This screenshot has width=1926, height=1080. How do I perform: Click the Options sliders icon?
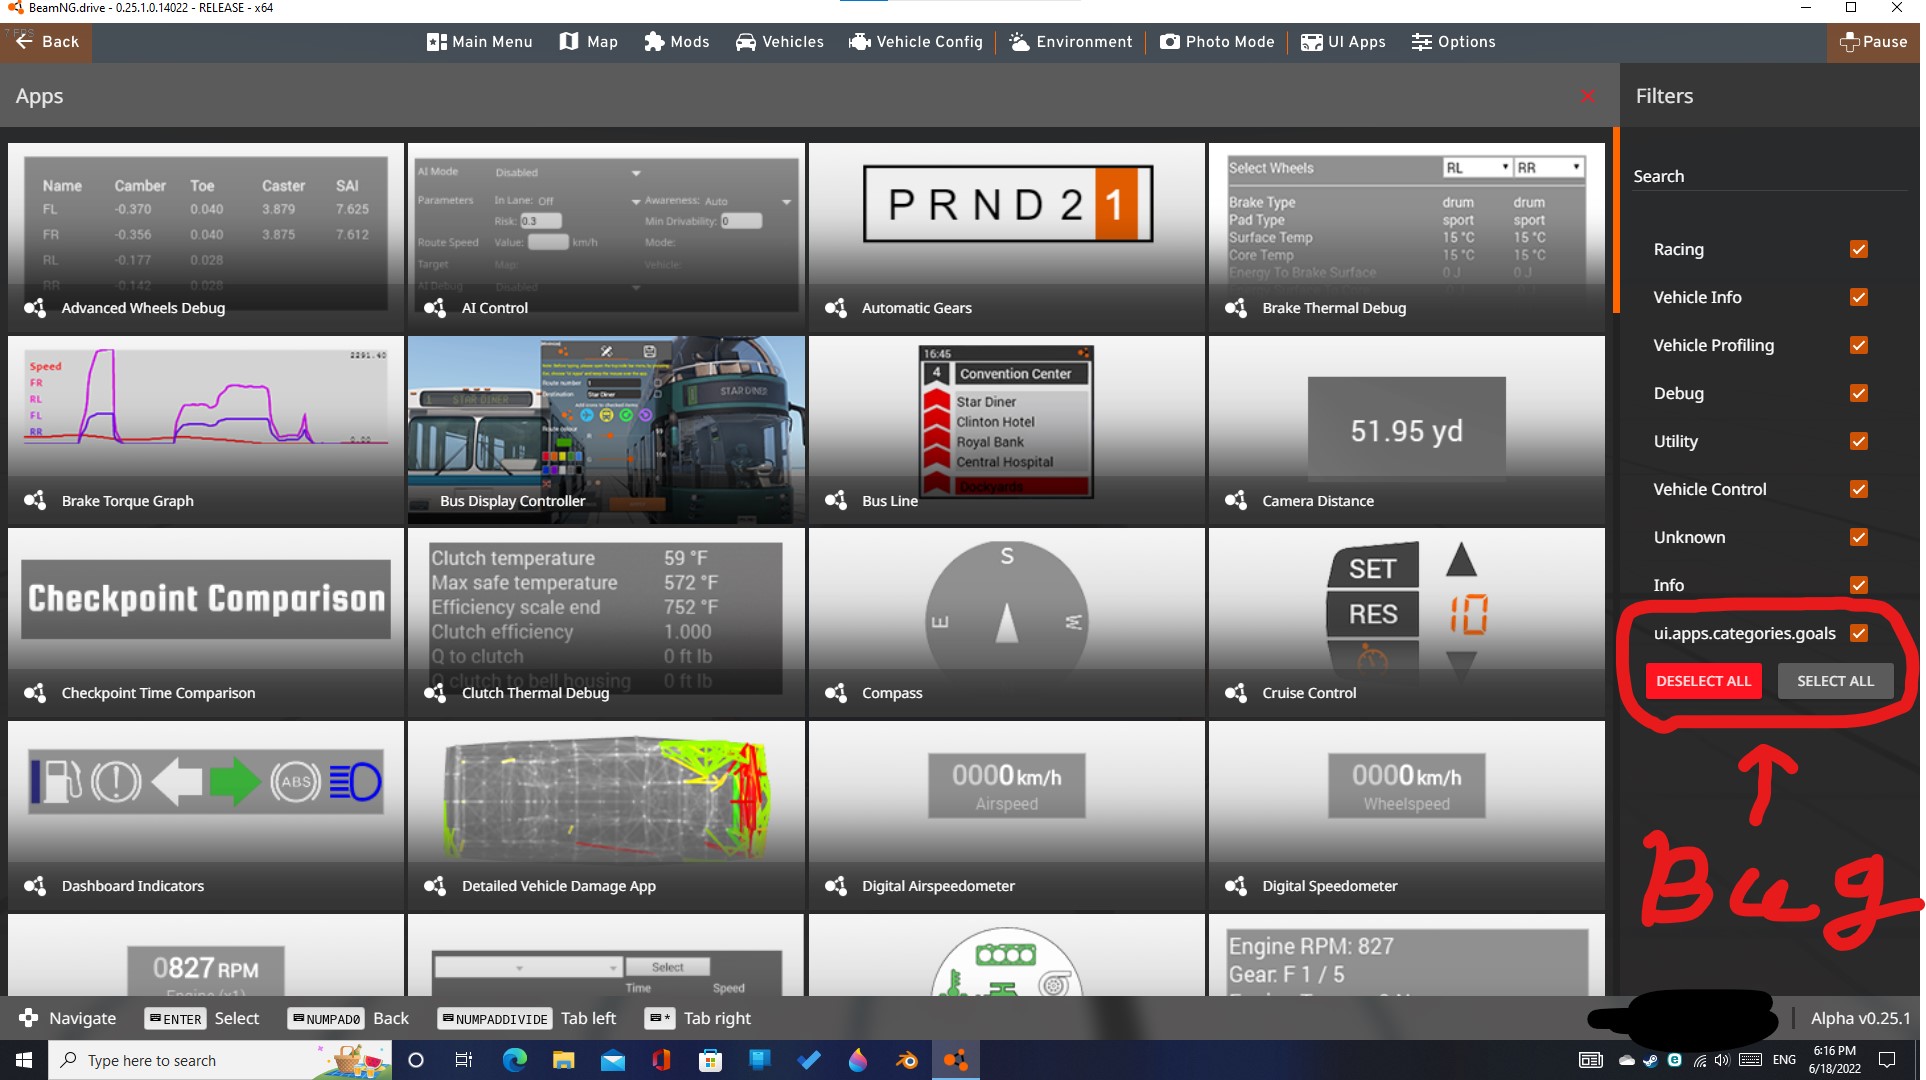[1421, 42]
